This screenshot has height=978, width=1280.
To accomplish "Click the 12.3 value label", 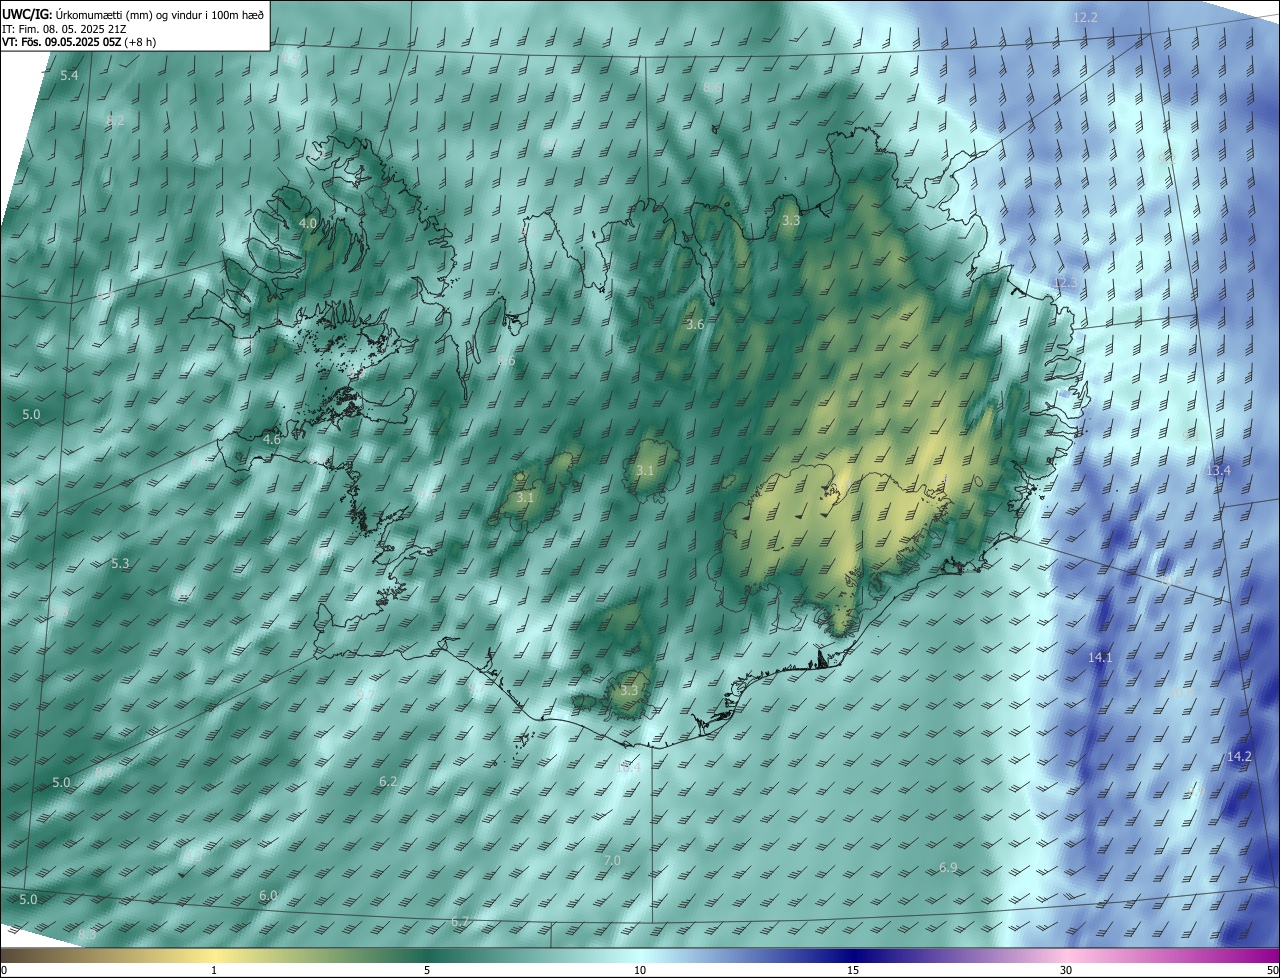I will (1065, 283).
